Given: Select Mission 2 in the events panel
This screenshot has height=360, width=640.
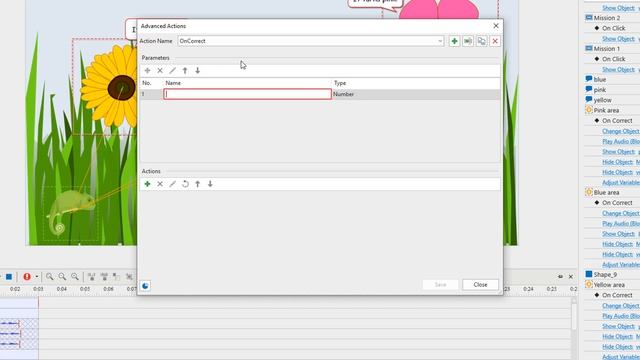Looking at the screenshot, I should coord(607,18).
